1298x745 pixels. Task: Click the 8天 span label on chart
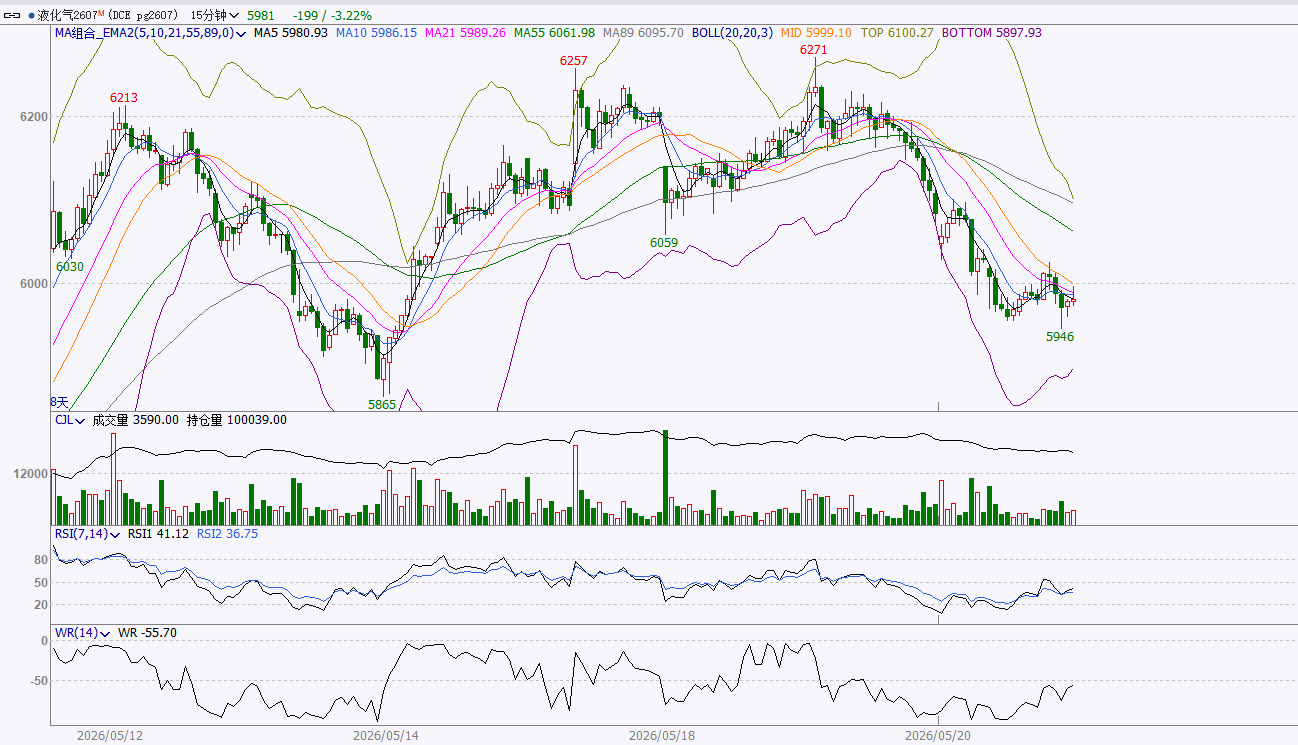(x=60, y=402)
